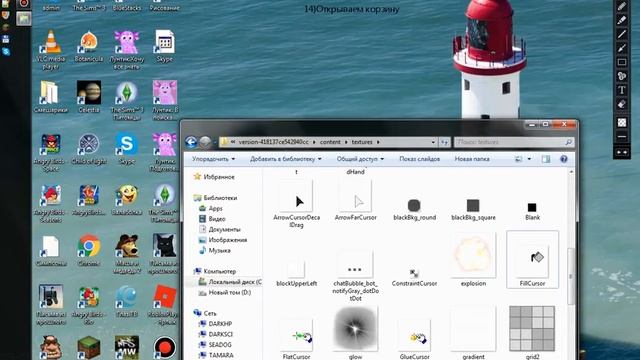Open the Botanicula desktop shortcut
Viewport: 640px width, 360px height.
89,47
